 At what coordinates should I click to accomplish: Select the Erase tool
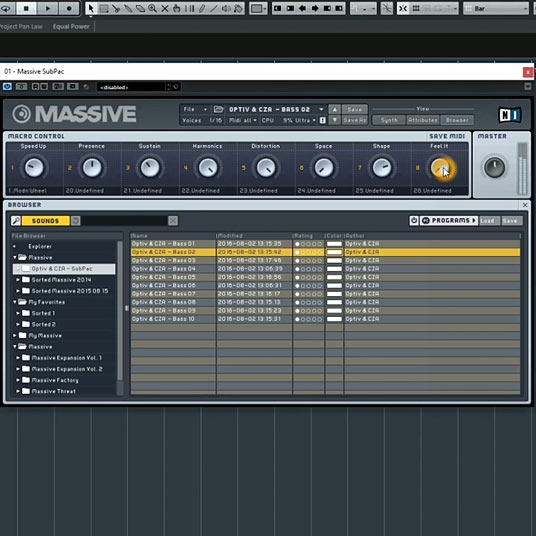point(140,9)
